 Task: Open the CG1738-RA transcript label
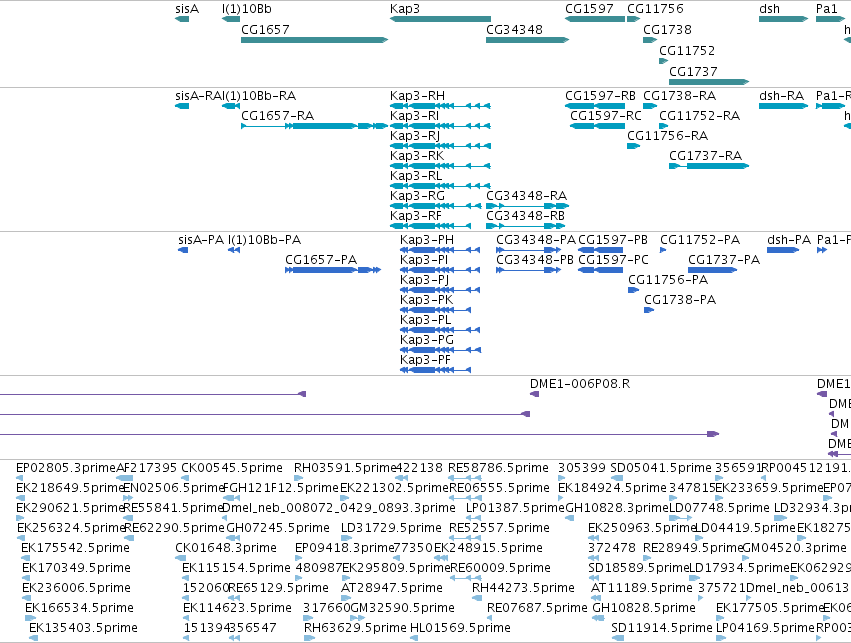[680, 96]
